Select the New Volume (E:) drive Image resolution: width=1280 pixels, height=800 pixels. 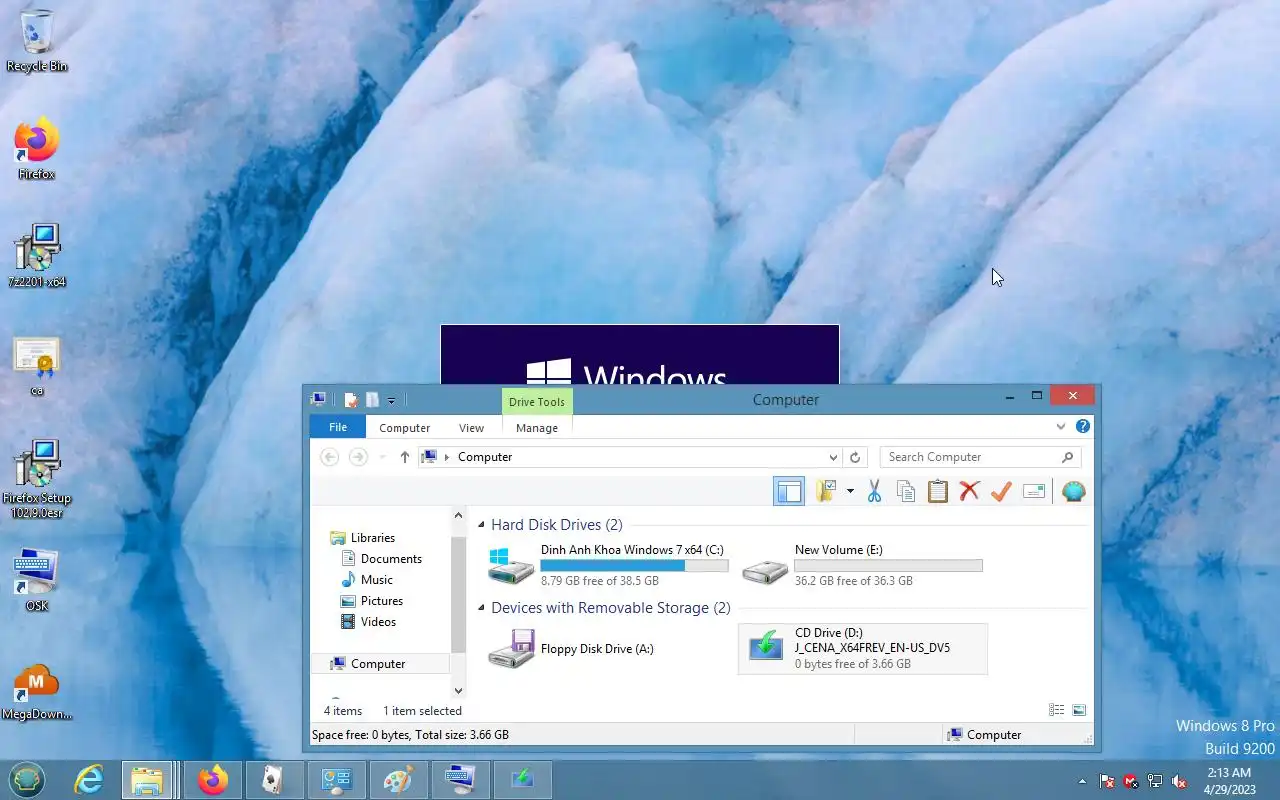coord(862,565)
